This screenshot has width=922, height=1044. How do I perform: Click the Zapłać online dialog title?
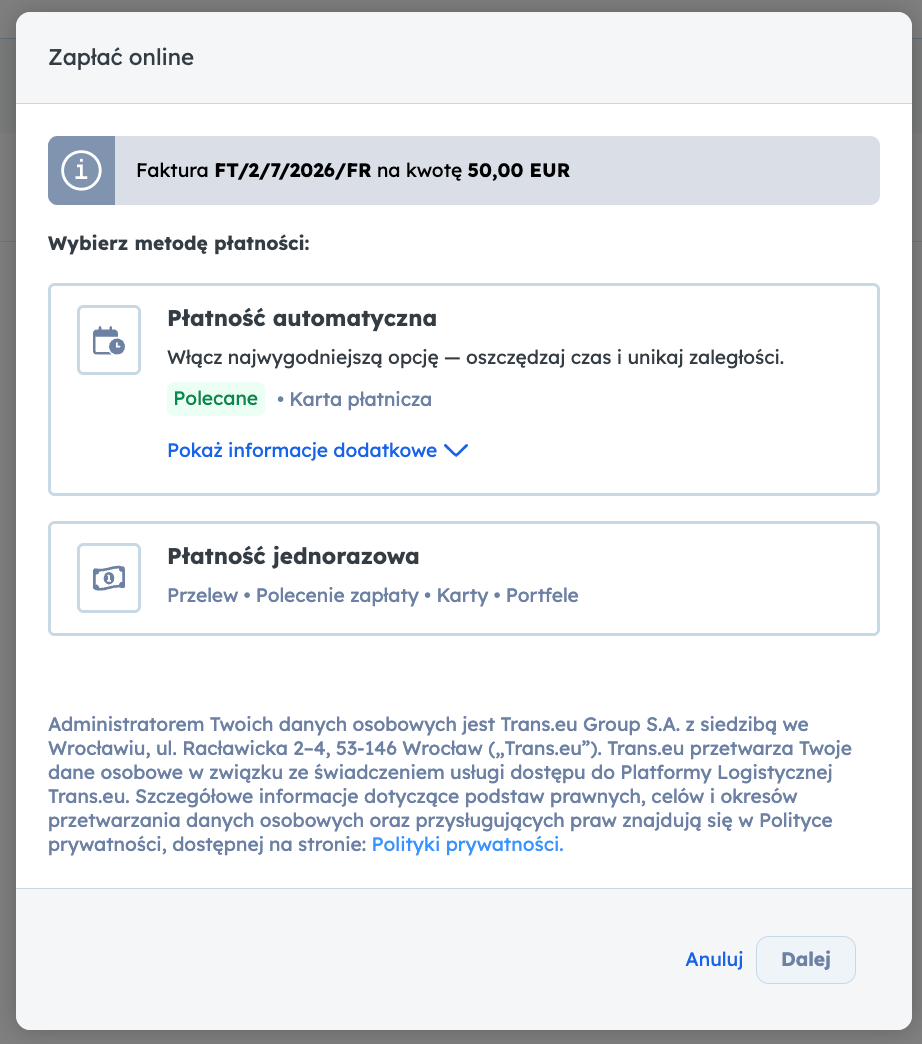pyautogui.click(x=121, y=57)
